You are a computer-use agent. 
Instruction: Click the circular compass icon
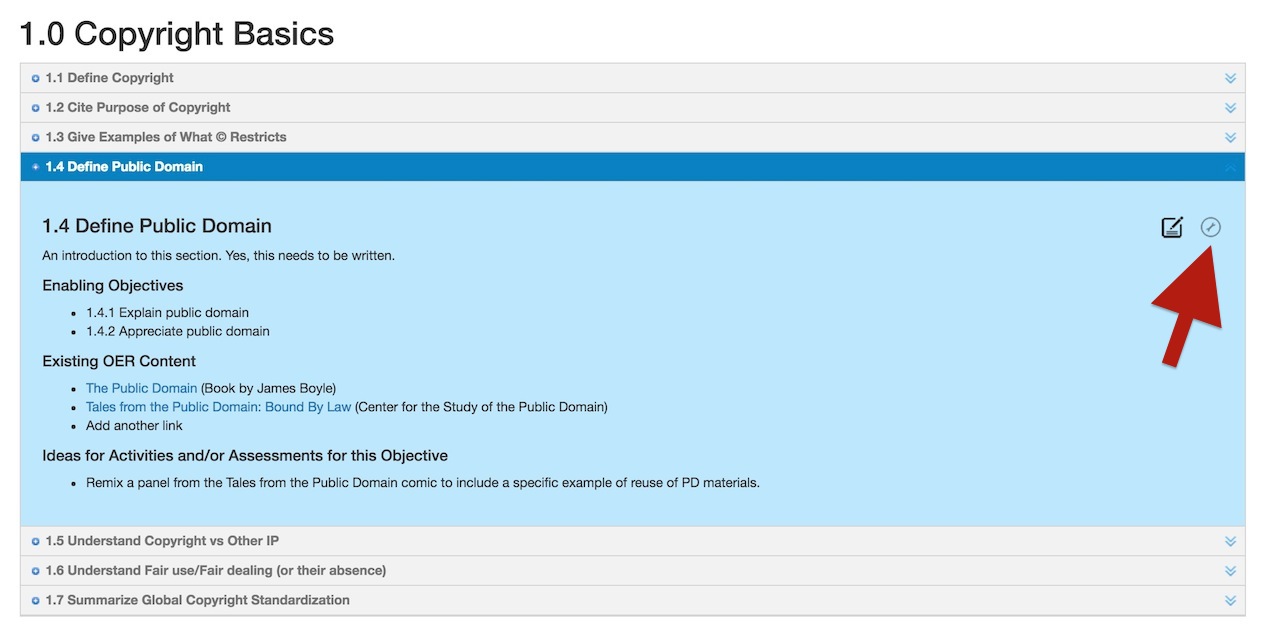click(1211, 227)
